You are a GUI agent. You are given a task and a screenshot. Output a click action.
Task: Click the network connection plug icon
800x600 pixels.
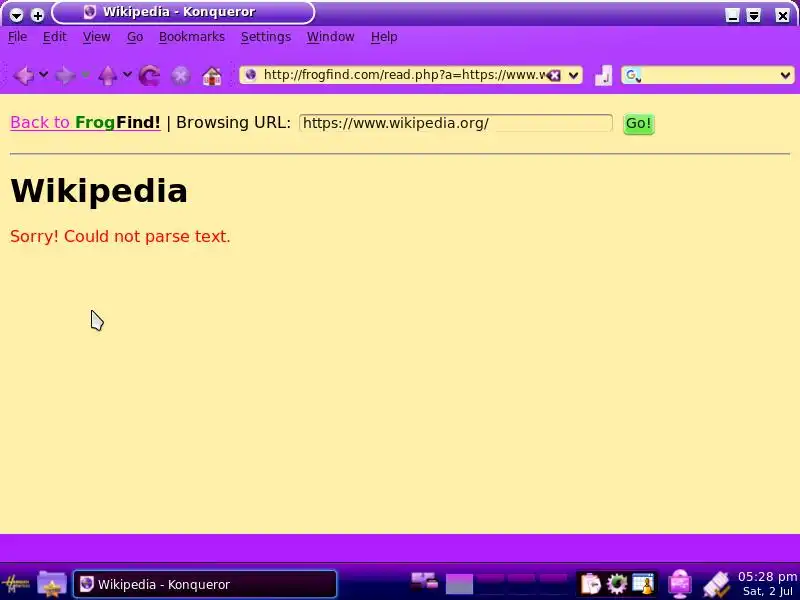click(717, 585)
